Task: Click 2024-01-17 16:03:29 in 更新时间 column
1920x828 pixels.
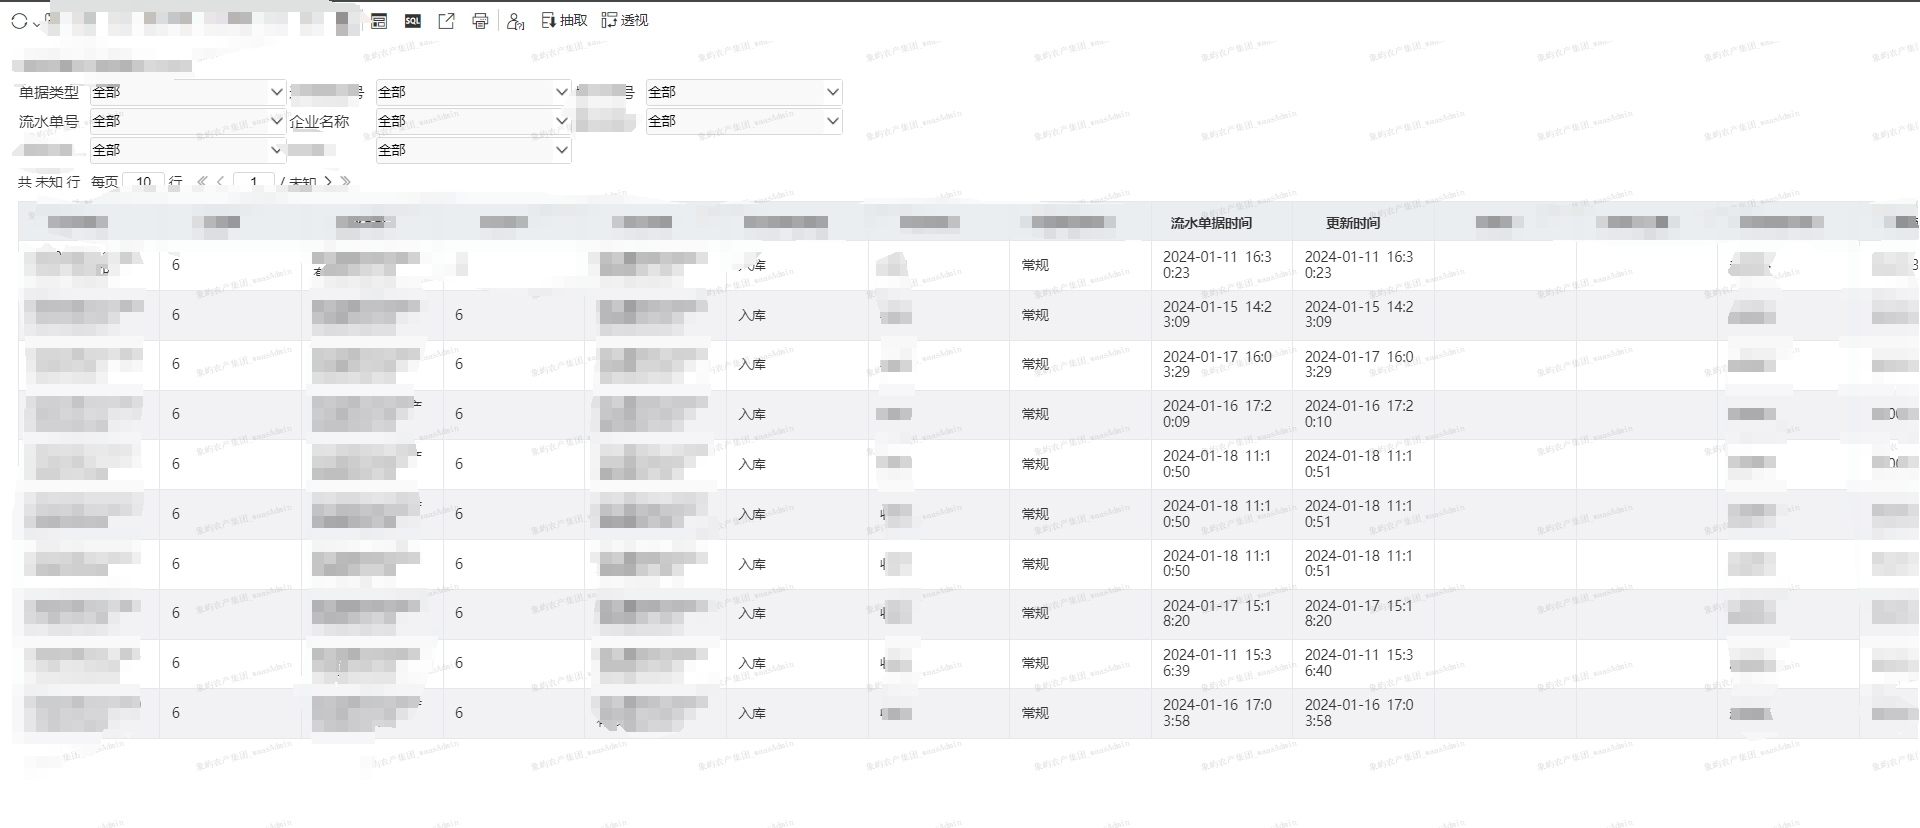Action: (1359, 364)
